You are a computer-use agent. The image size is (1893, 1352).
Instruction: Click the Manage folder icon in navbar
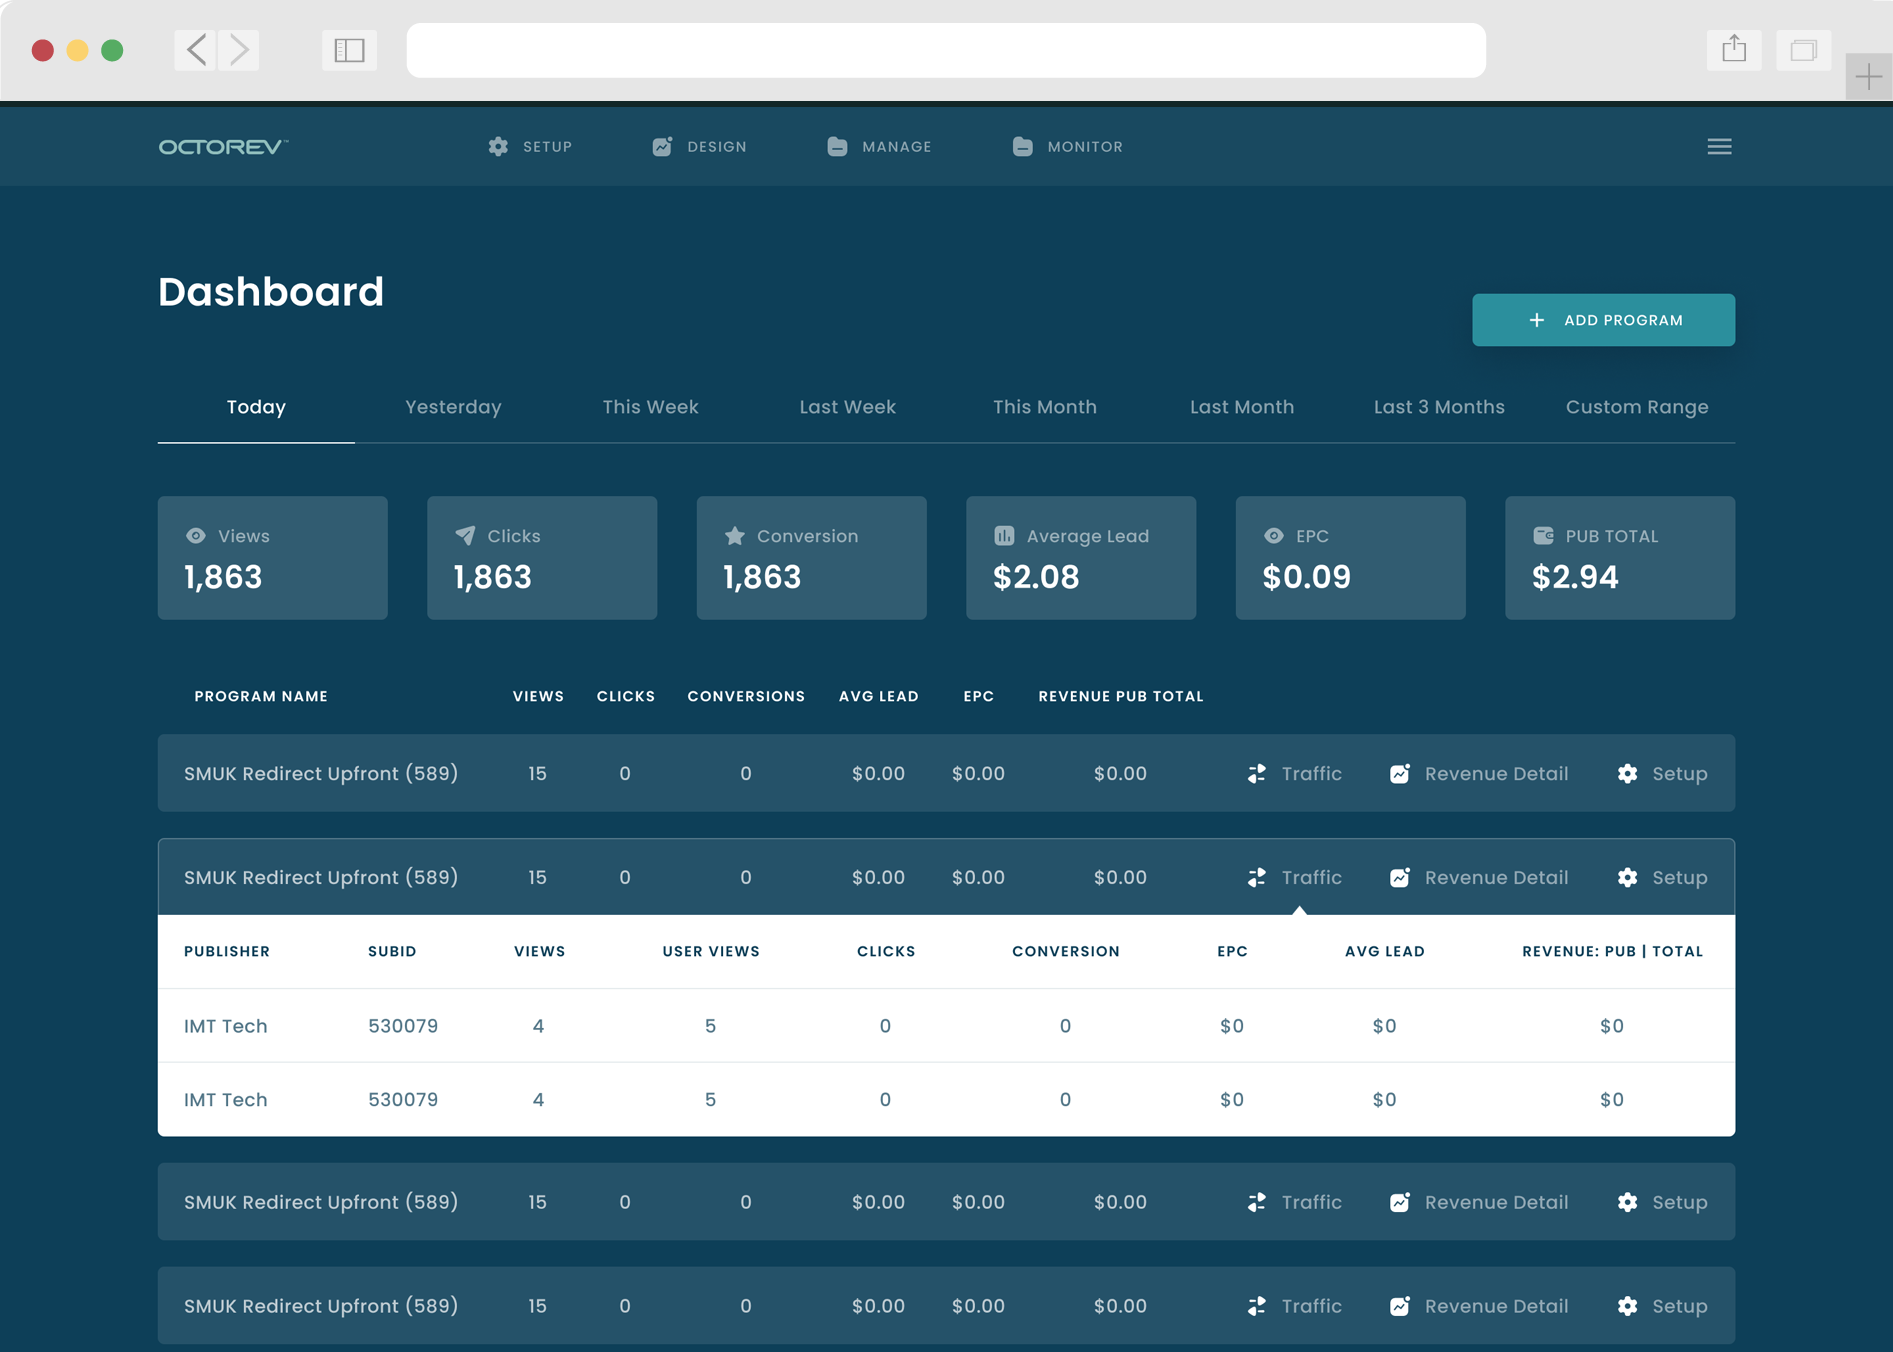(837, 147)
